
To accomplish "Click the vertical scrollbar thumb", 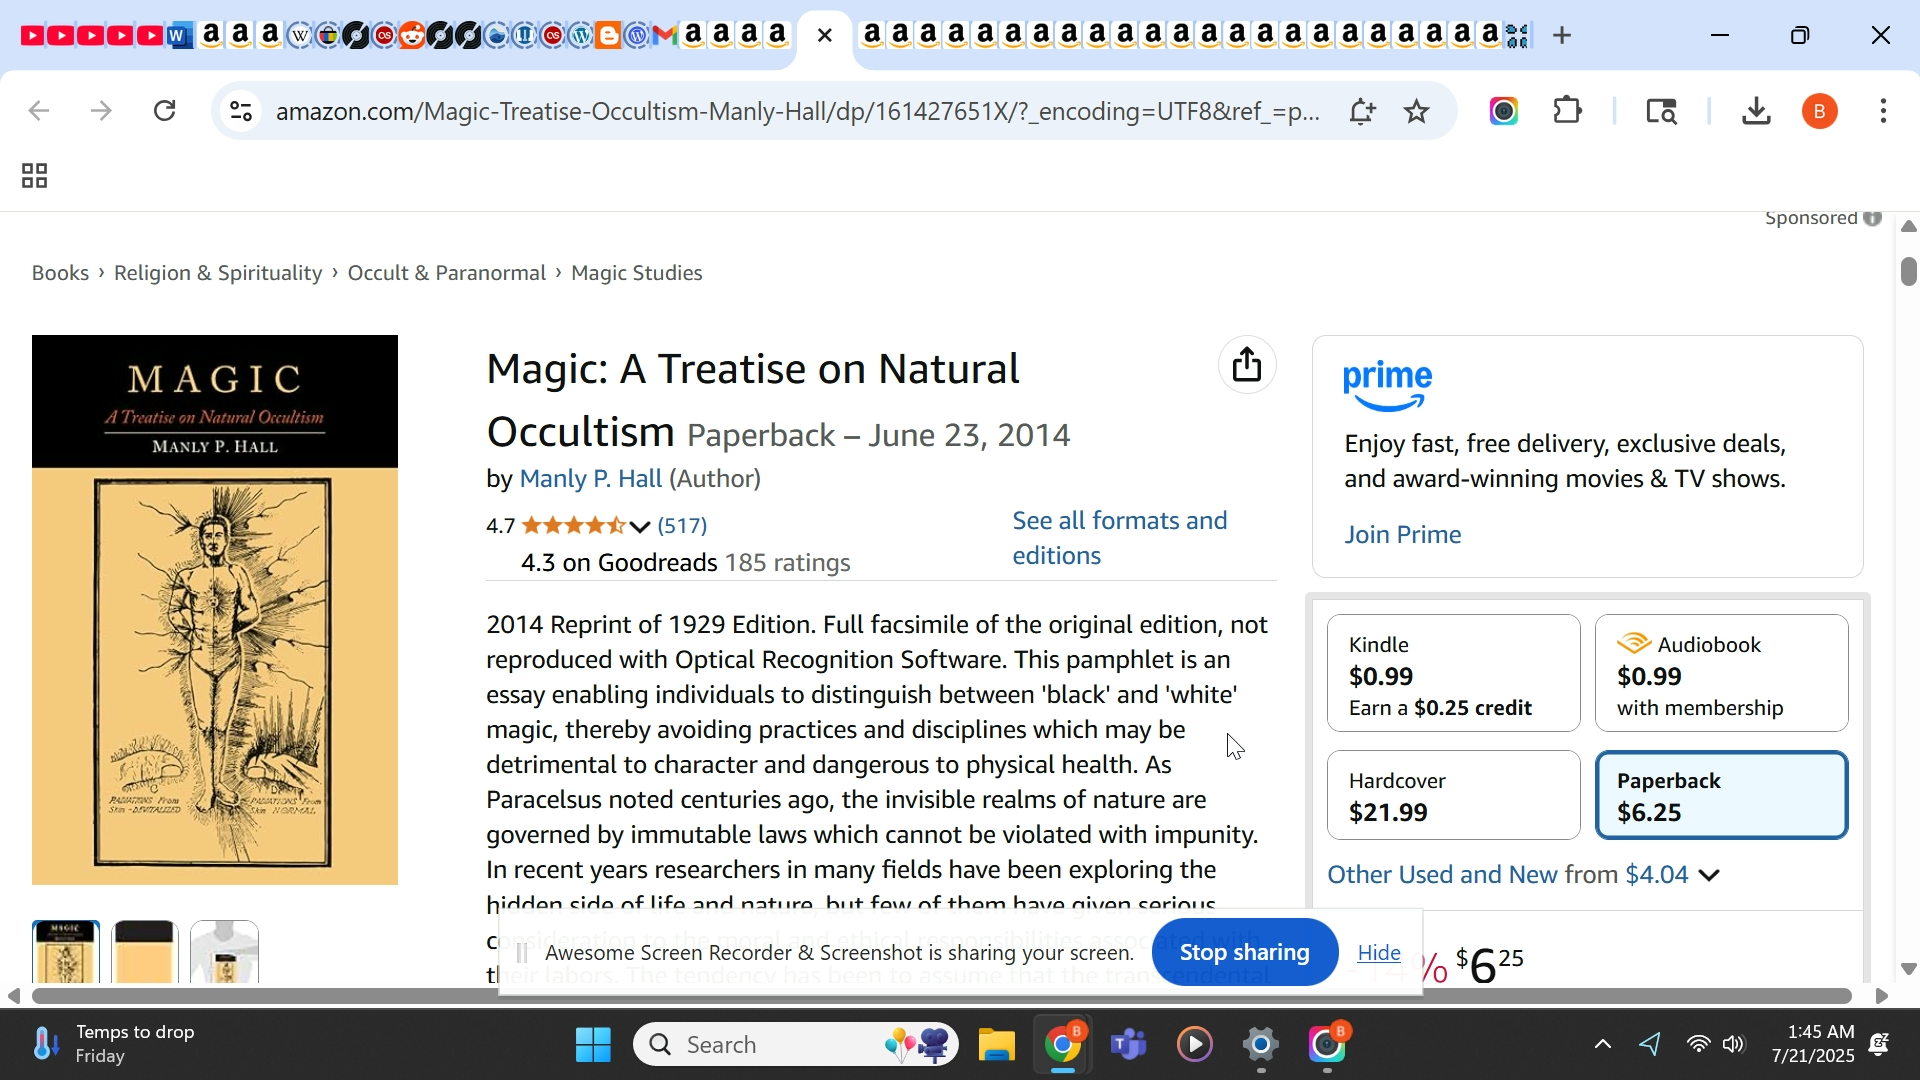I will 1909,272.
